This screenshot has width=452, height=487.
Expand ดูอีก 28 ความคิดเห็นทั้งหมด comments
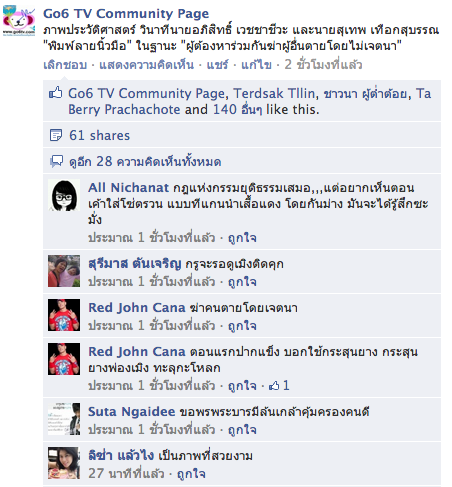click(x=145, y=162)
